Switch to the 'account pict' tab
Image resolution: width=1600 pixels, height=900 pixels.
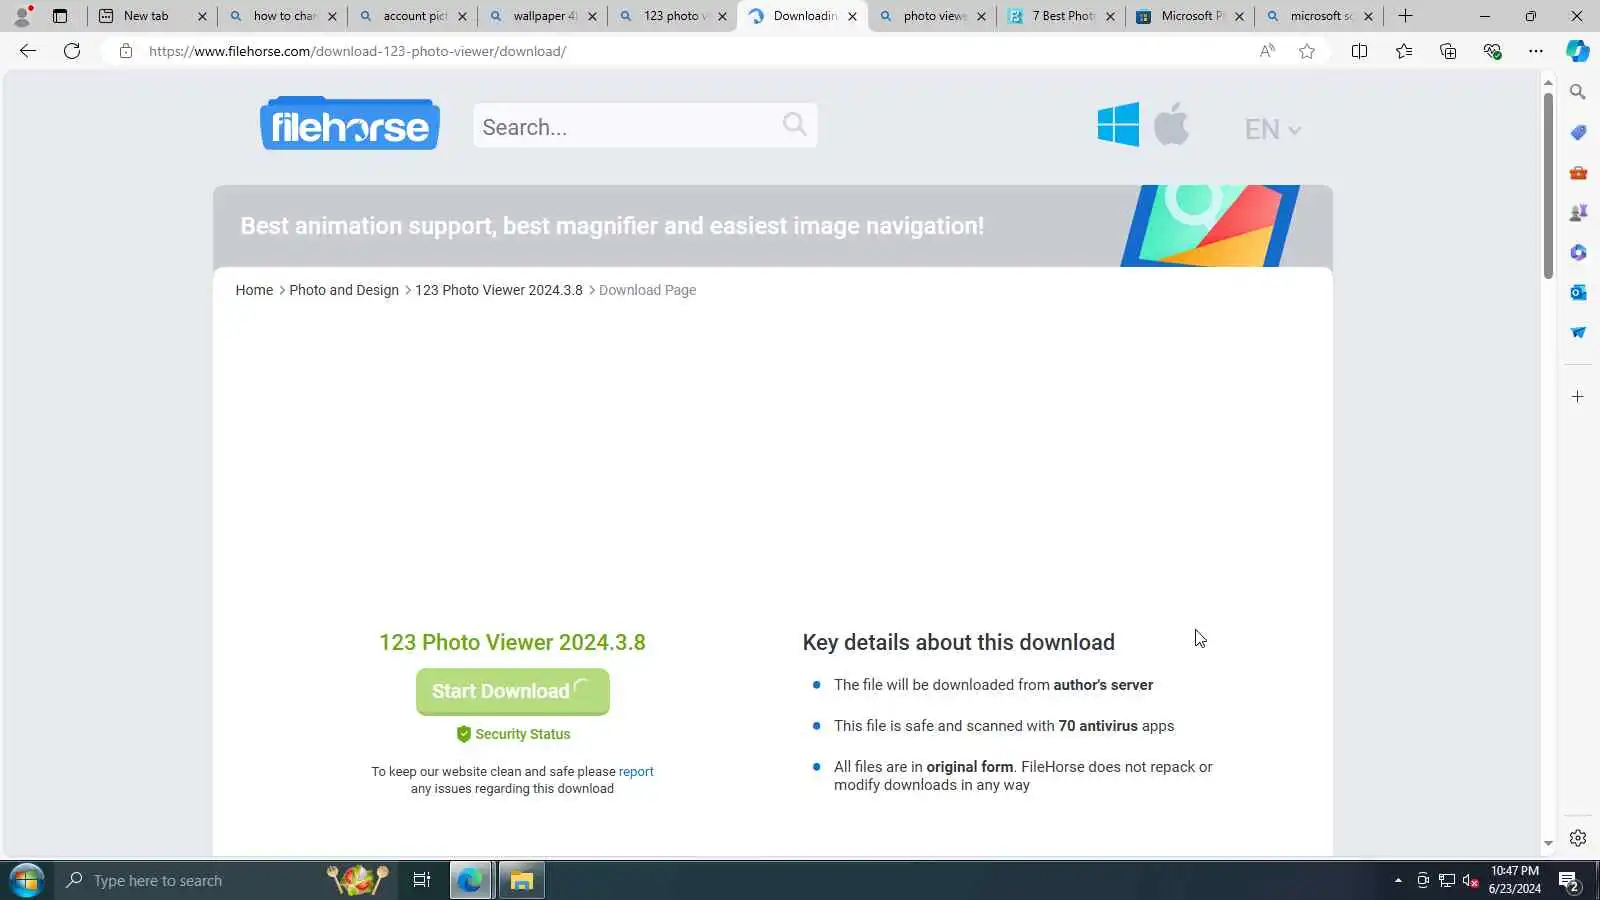(x=412, y=16)
